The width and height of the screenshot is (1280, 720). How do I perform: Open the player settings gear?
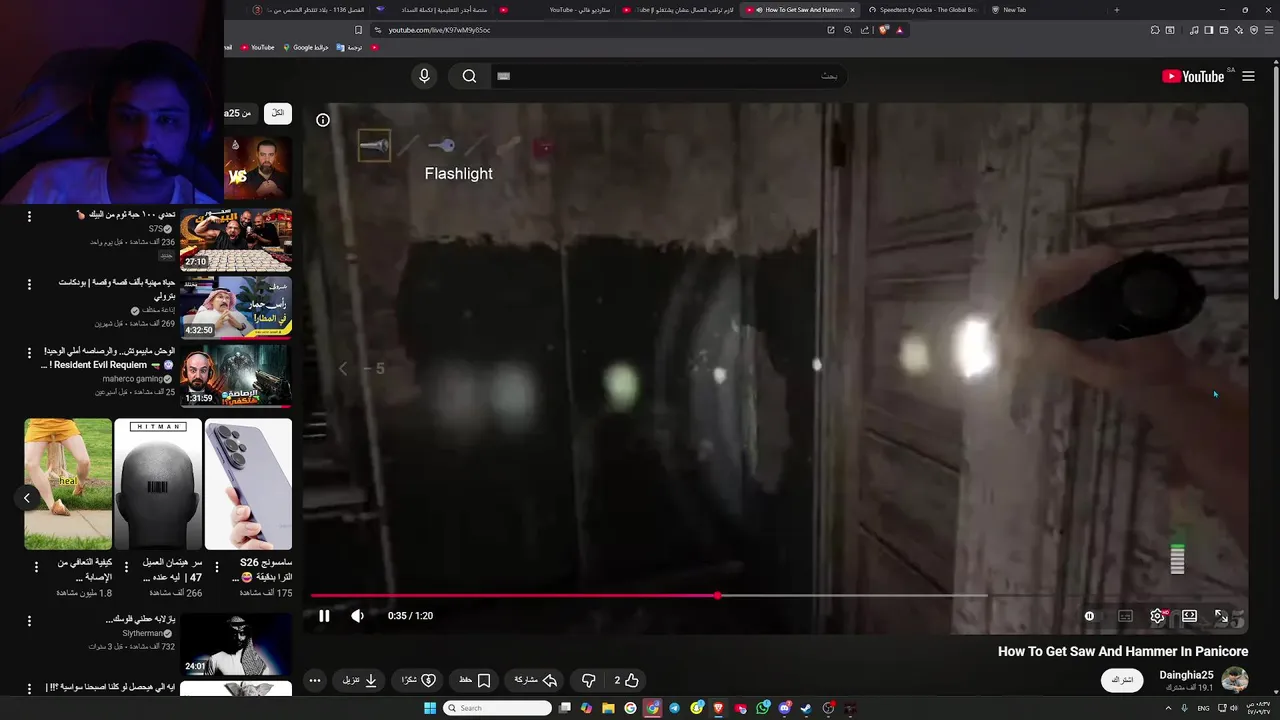(x=1157, y=616)
